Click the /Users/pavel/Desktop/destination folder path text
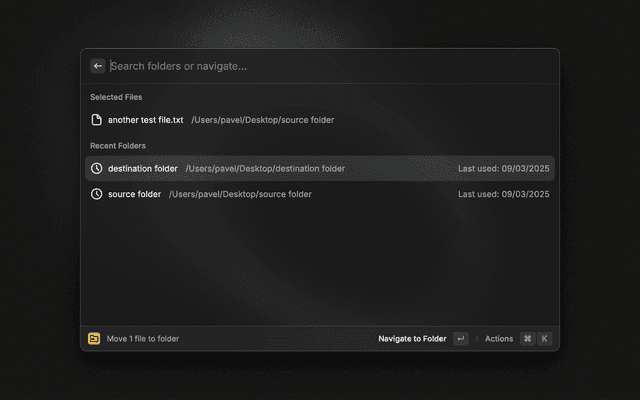Screen dimensions: 640x400 point(265,169)
